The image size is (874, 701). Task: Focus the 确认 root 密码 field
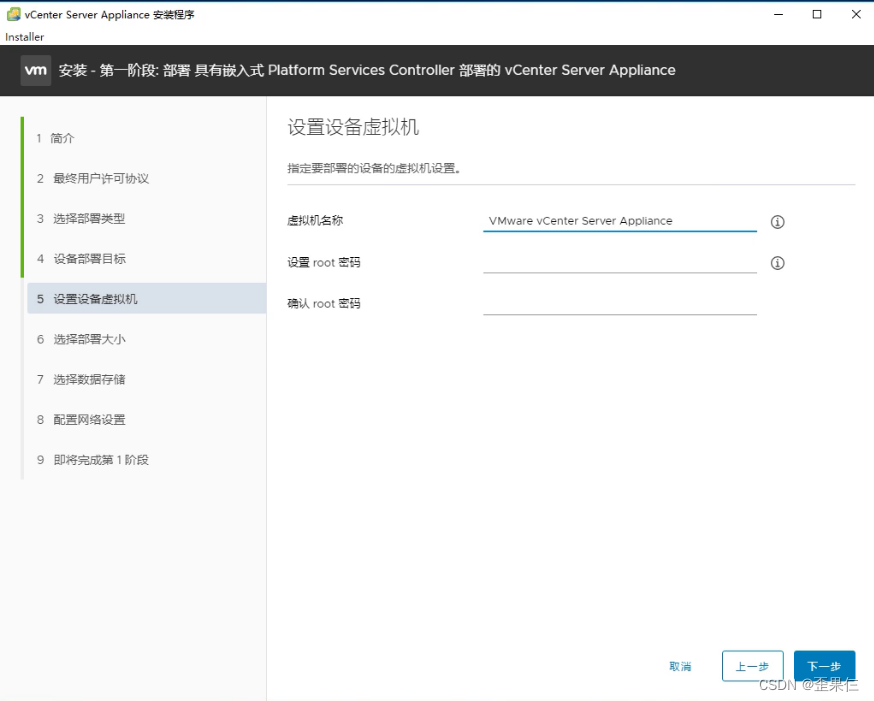click(620, 304)
